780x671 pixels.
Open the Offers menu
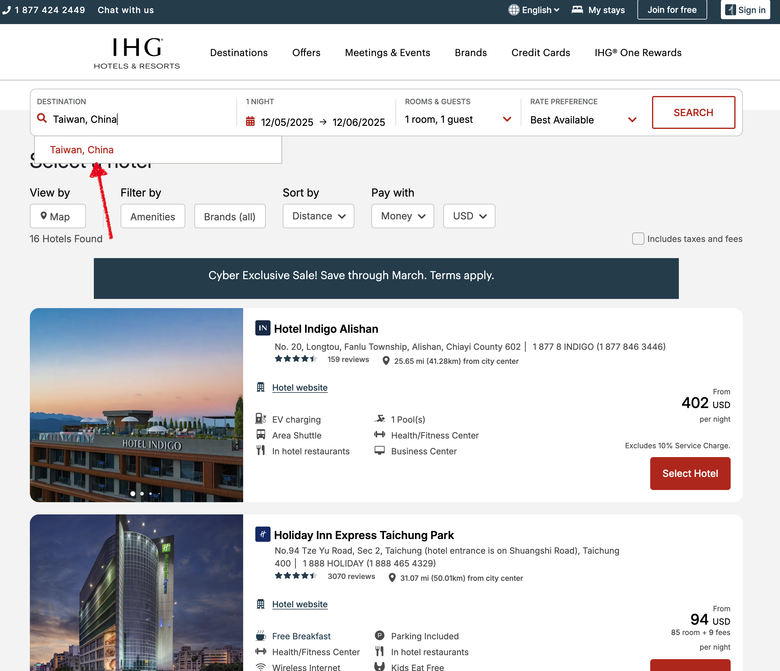click(x=306, y=53)
